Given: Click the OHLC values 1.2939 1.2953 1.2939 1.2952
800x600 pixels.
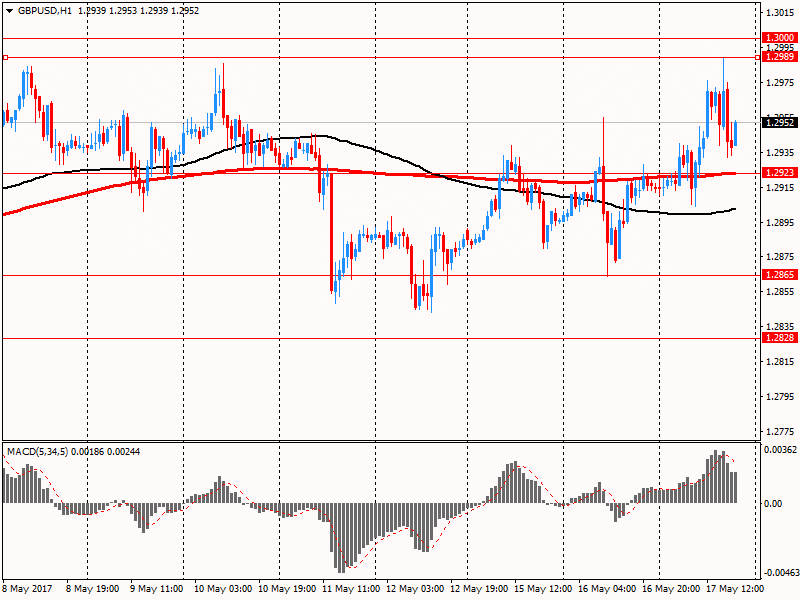Looking at the screenshot, I should tap(138, 11).
